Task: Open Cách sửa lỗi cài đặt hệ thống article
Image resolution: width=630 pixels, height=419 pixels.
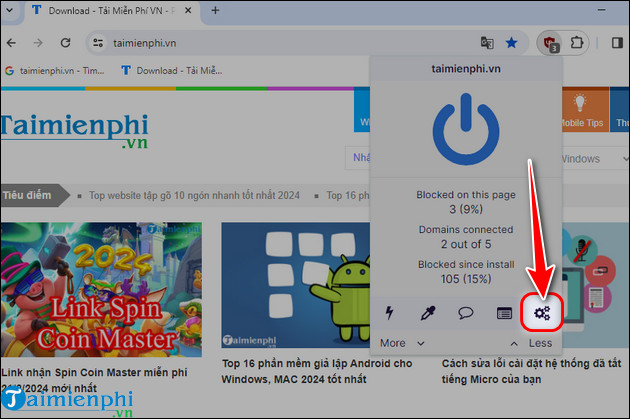Action: (532, 371)
